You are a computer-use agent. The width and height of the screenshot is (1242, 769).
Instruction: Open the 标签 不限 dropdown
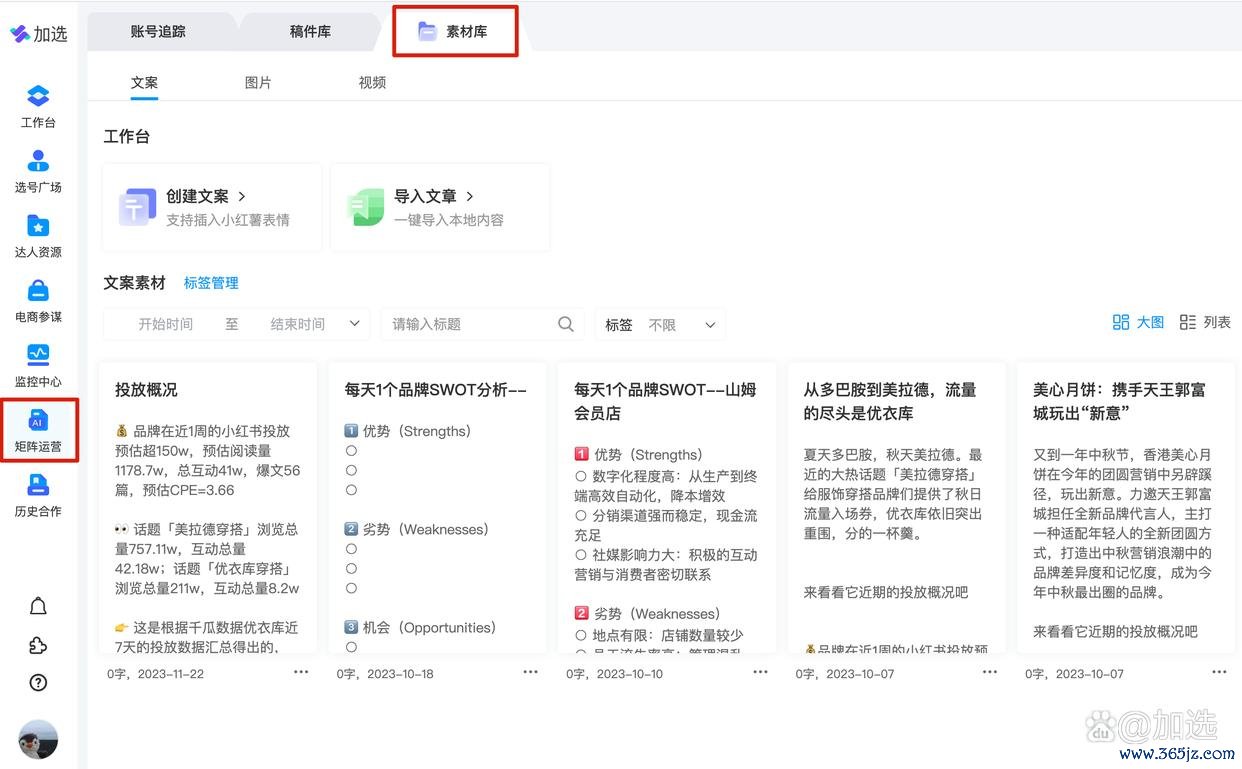[660, 325]
